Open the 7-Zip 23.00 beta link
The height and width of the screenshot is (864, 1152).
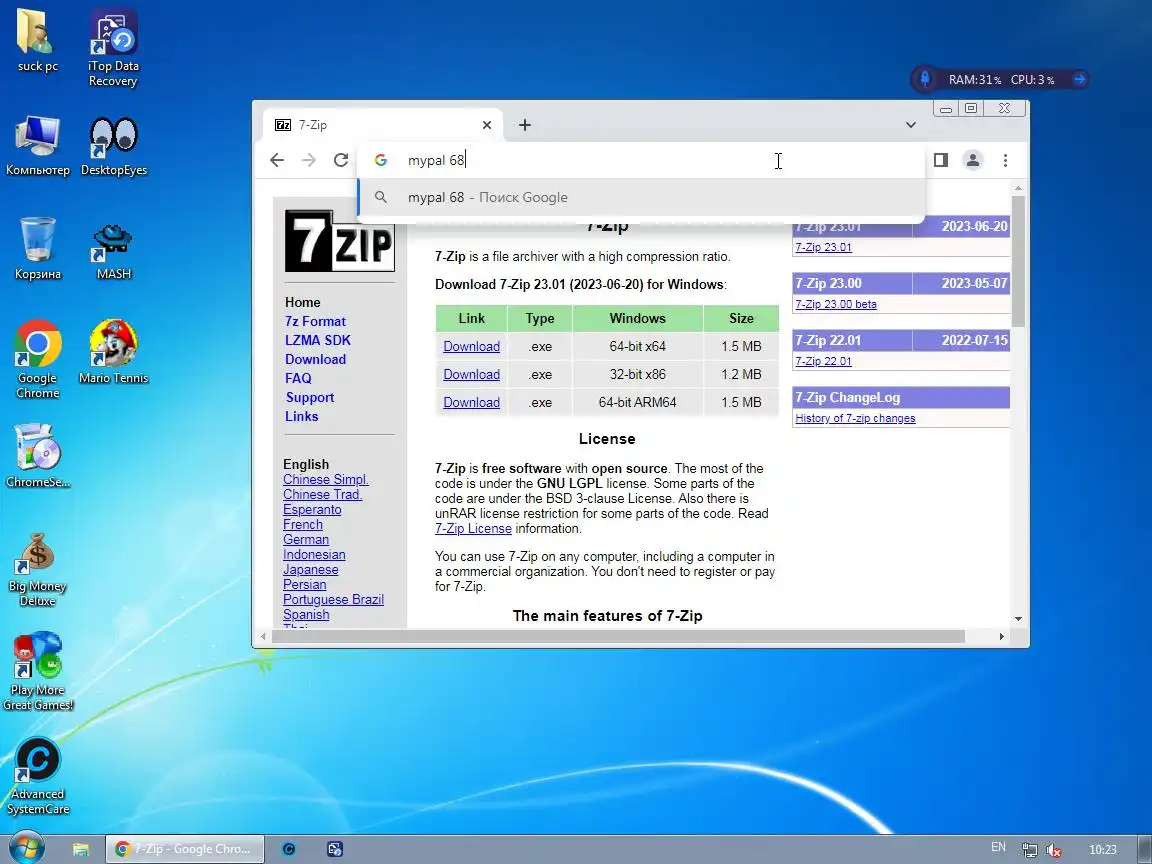pos(835,304)
